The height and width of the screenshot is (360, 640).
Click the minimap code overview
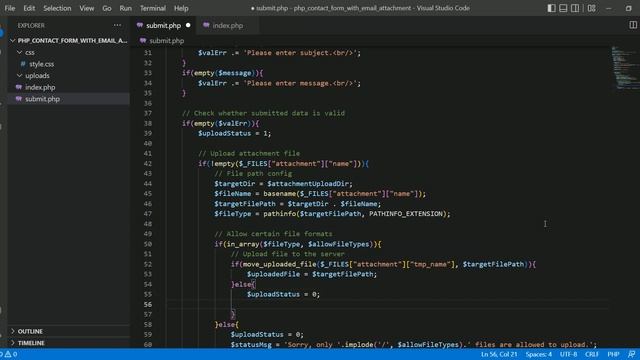(624, 68)
